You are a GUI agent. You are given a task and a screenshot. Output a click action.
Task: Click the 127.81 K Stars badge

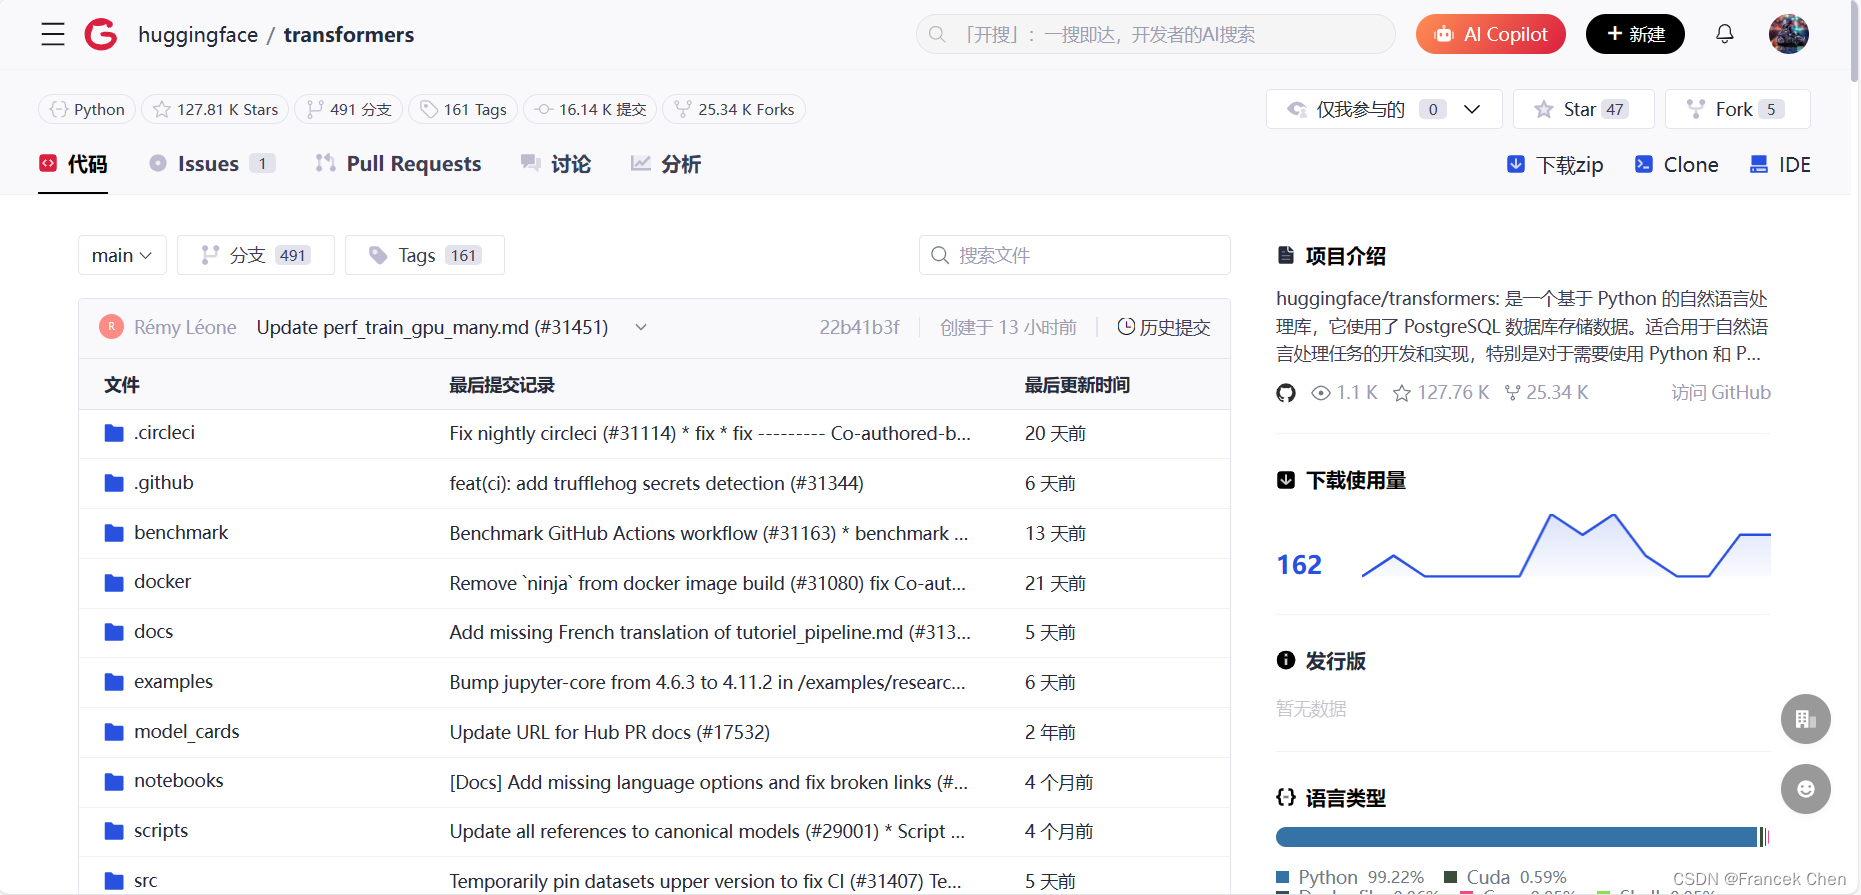coord(215,109)
